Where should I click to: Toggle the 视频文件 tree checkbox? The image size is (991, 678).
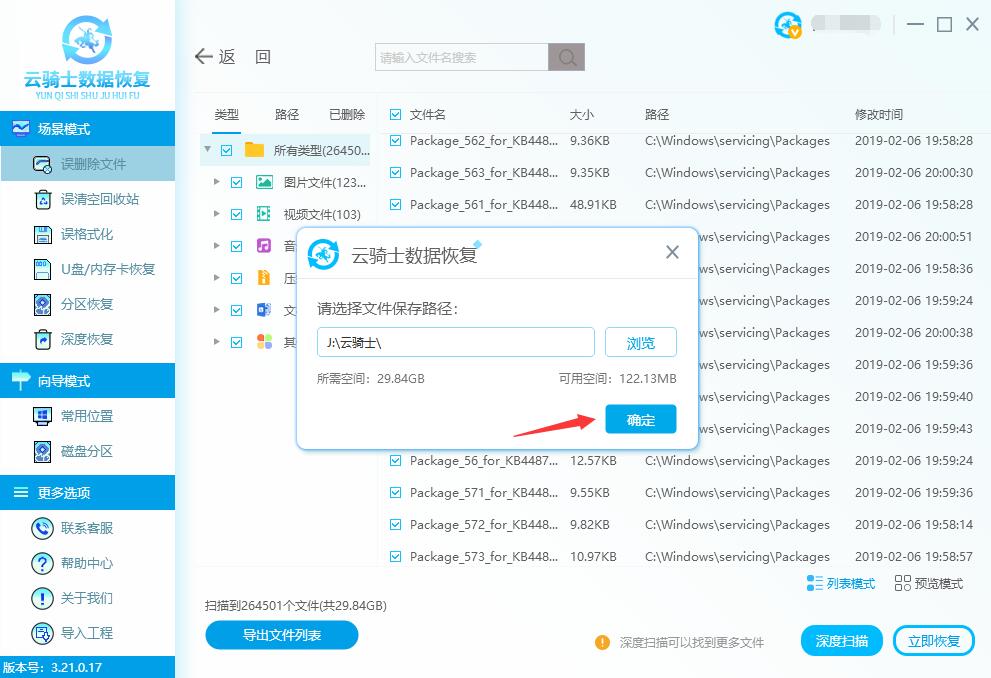(x=236, y=214)
